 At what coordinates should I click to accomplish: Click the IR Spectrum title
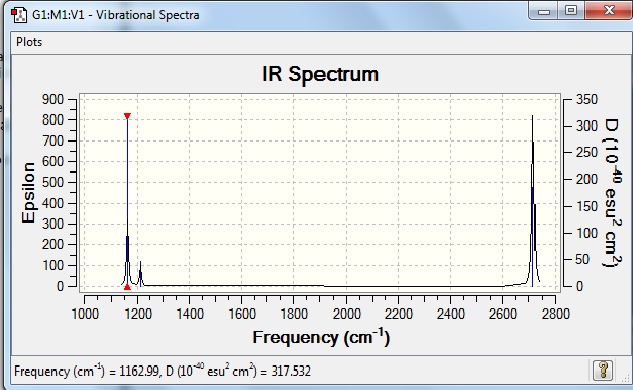[x=321, y=74]
